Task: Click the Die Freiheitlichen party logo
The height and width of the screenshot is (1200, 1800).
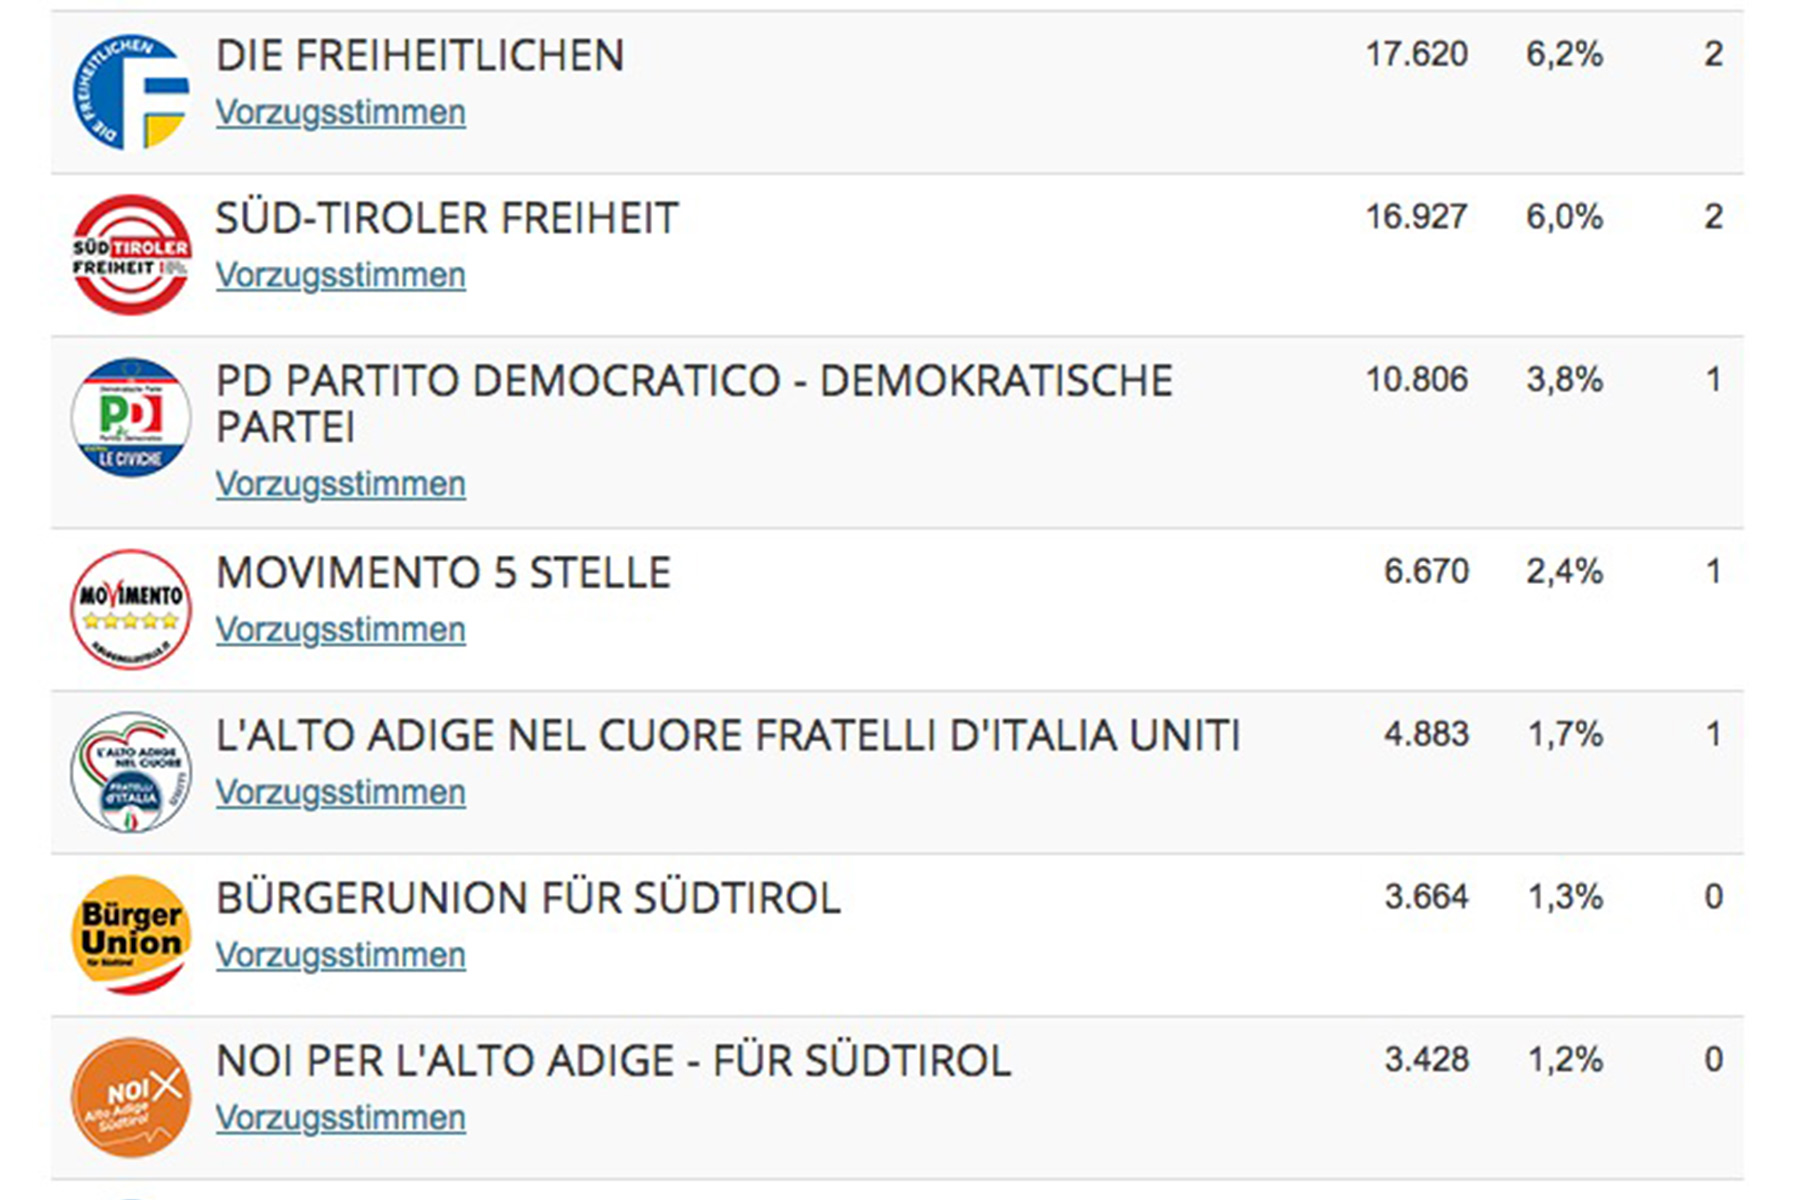Action: [131, 92]
